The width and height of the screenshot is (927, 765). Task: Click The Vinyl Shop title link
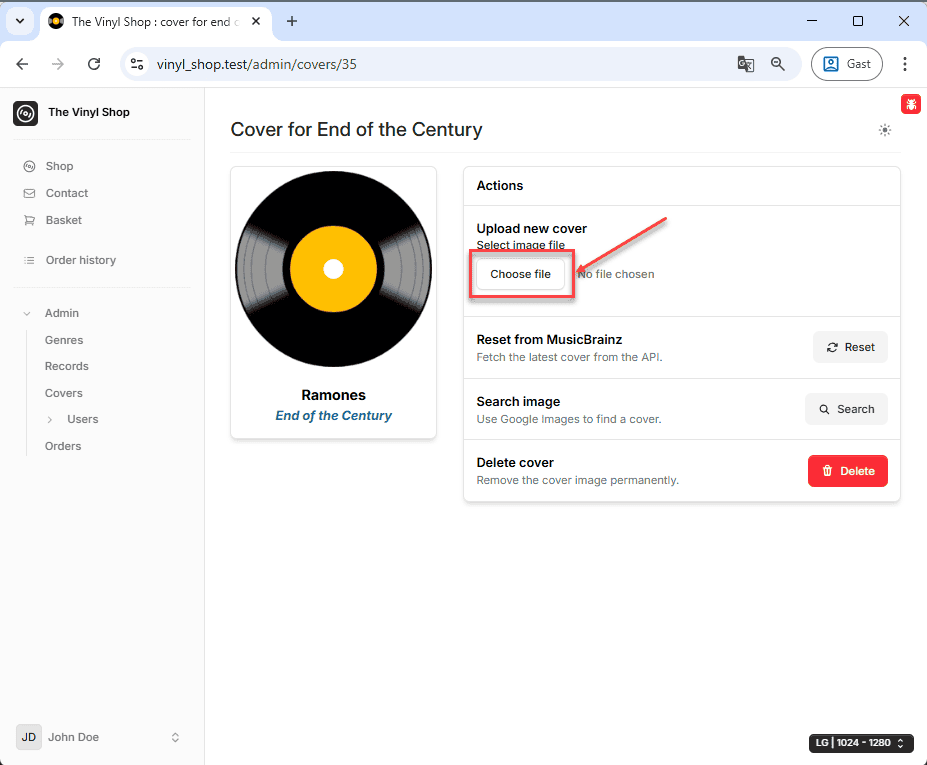pos(89,112)
